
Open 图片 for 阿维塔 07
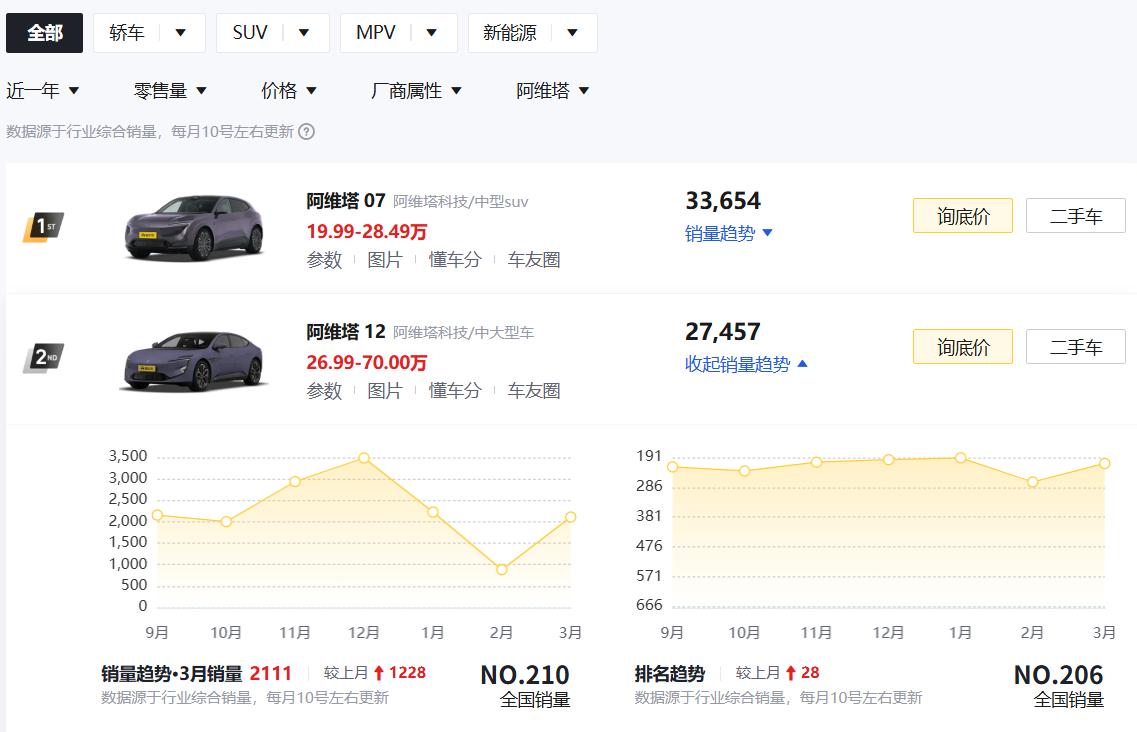click(x=384, y=260)
